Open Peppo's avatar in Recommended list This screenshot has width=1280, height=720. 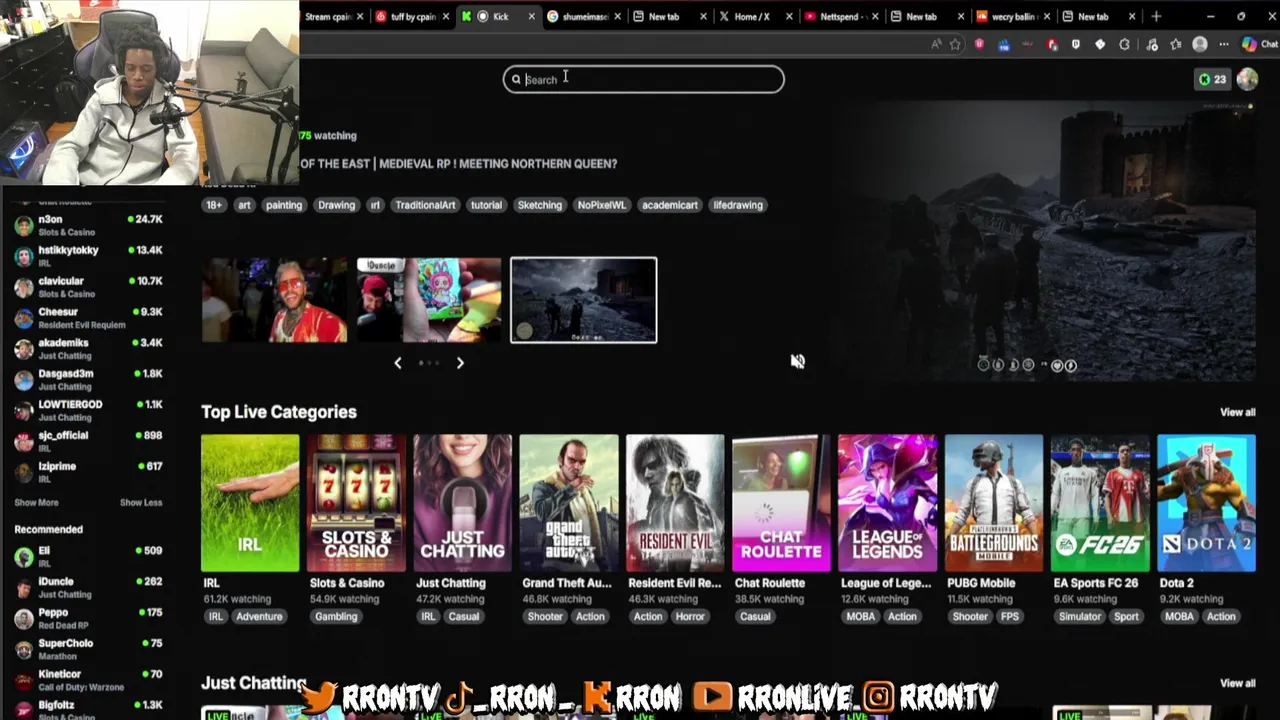click(x=23, y=619)
